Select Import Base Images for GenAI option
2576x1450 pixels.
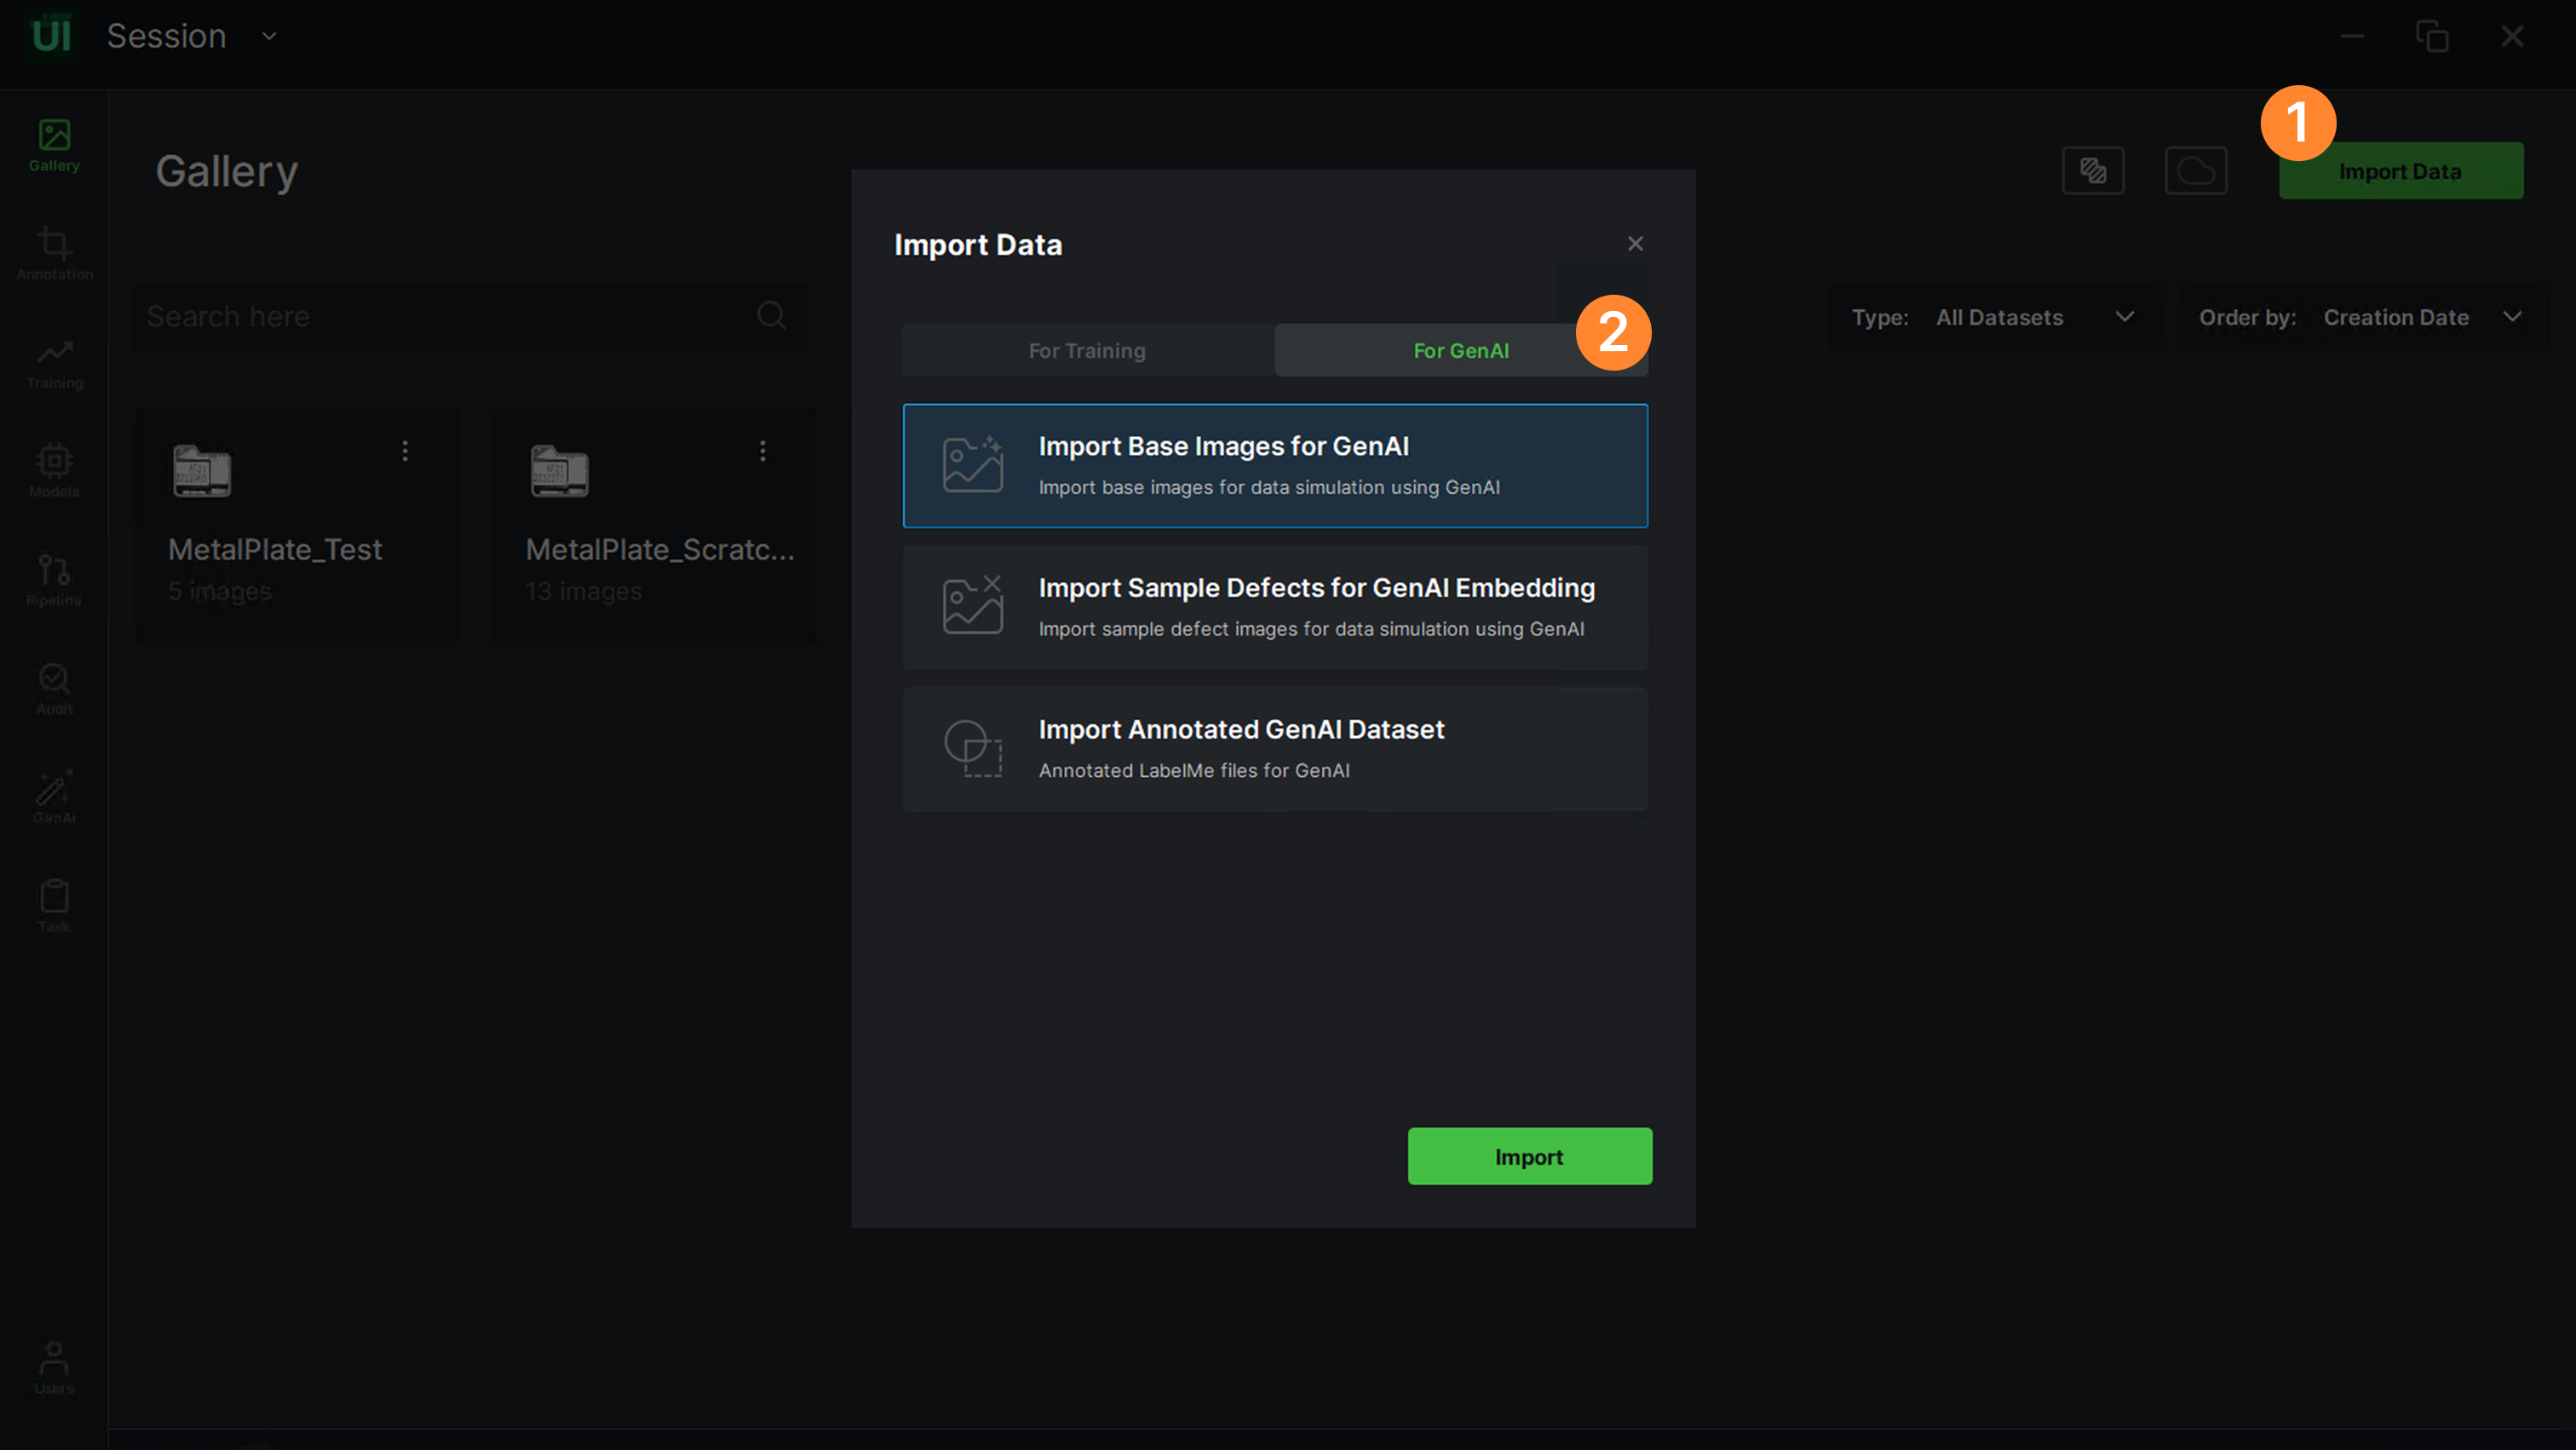point(1275,466)
